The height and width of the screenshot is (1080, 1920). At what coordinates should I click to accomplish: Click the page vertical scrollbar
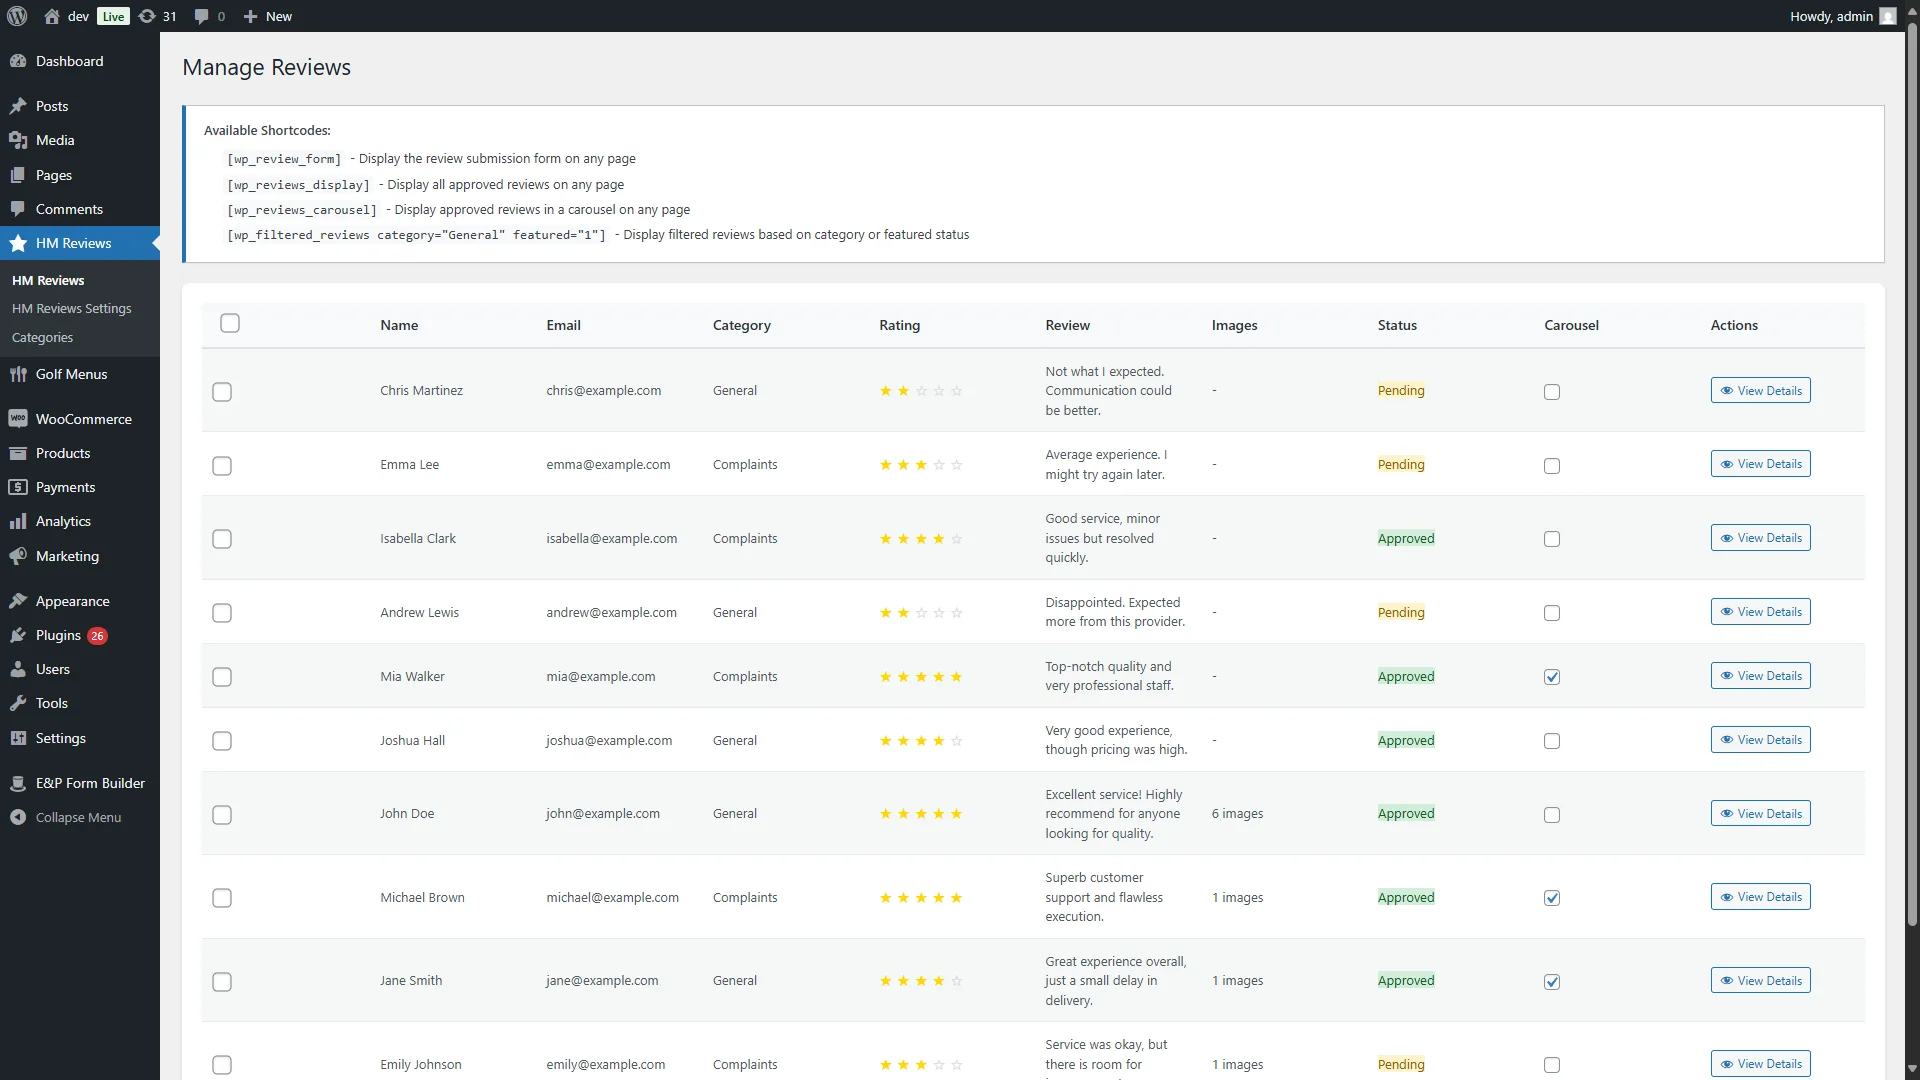click(x=1911, y=480)
